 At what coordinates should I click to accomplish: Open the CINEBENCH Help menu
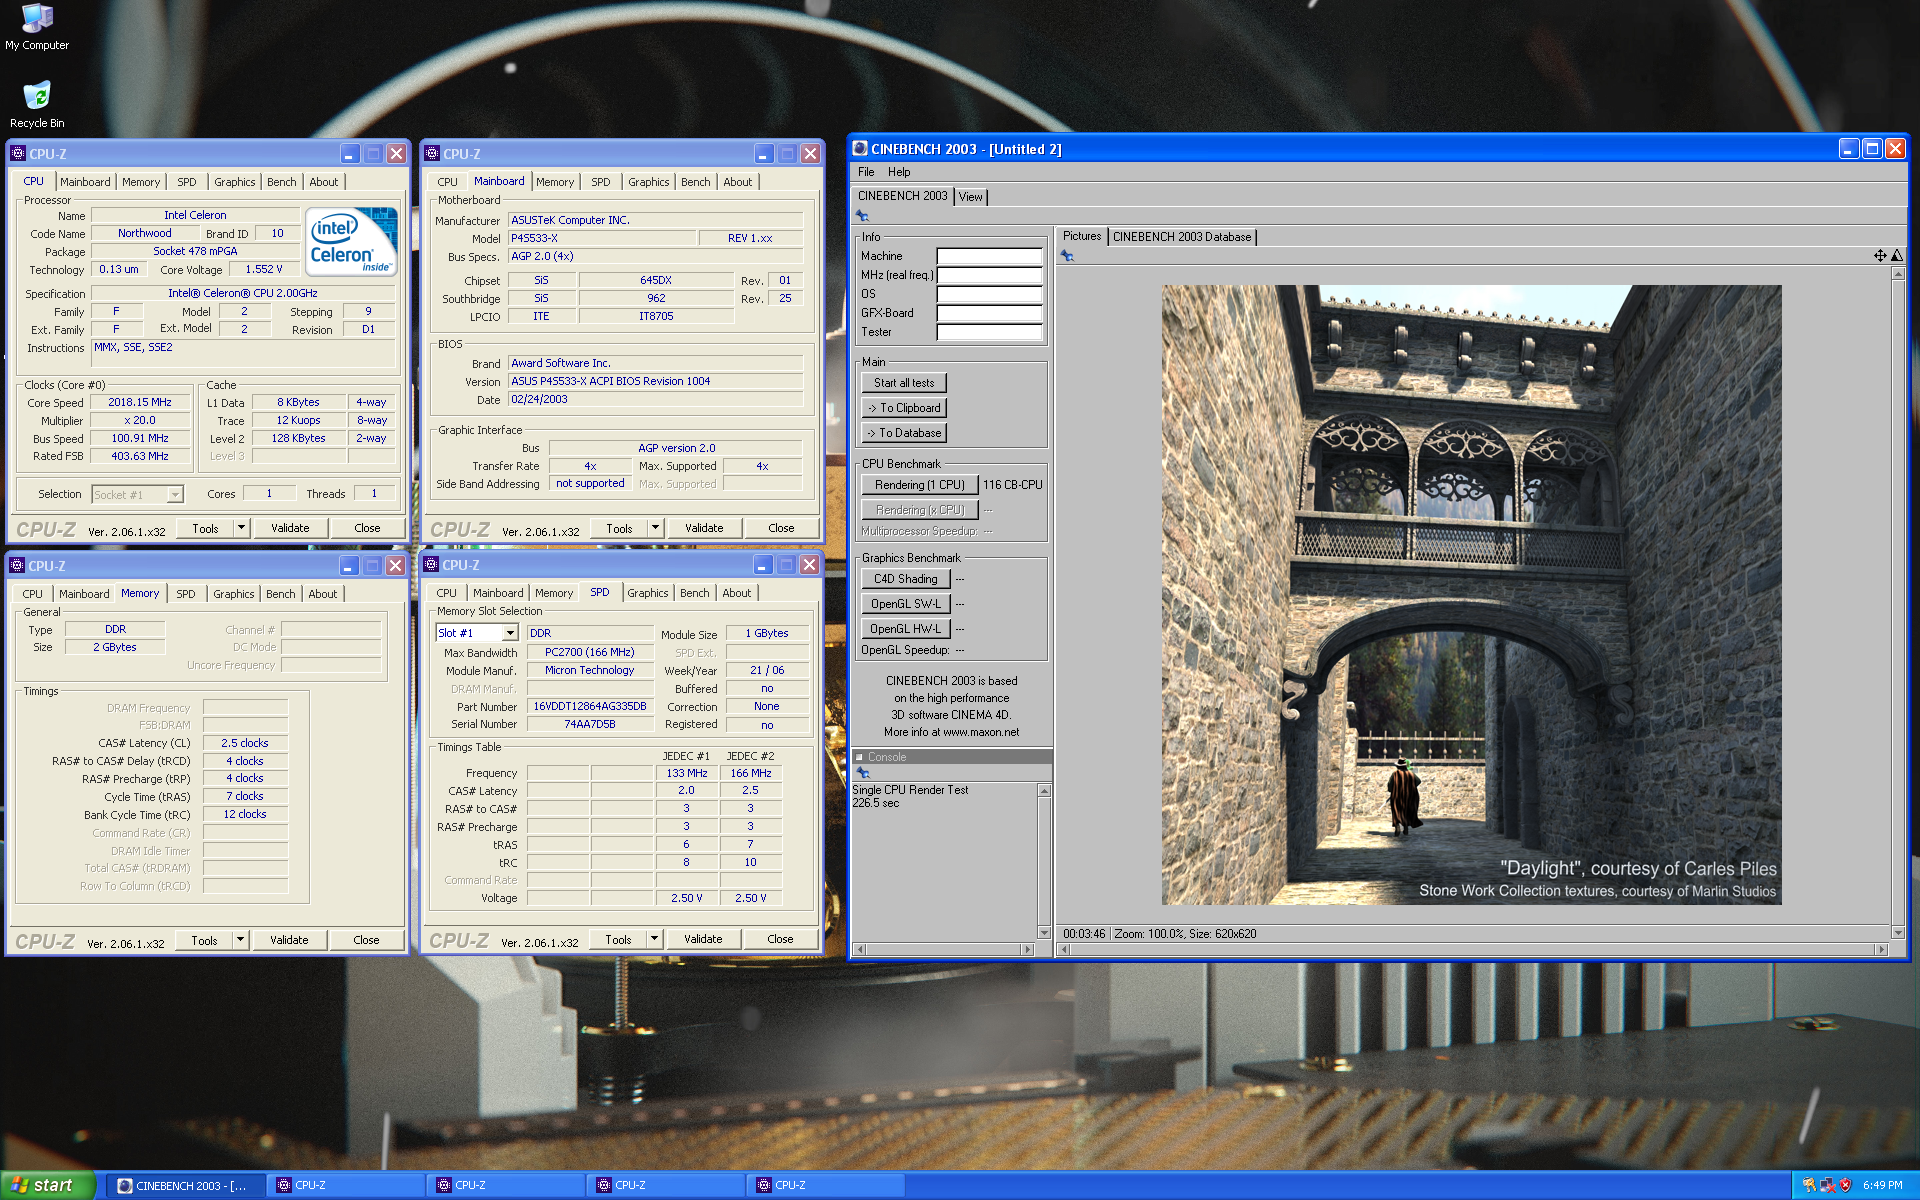(x=899, y=172)
